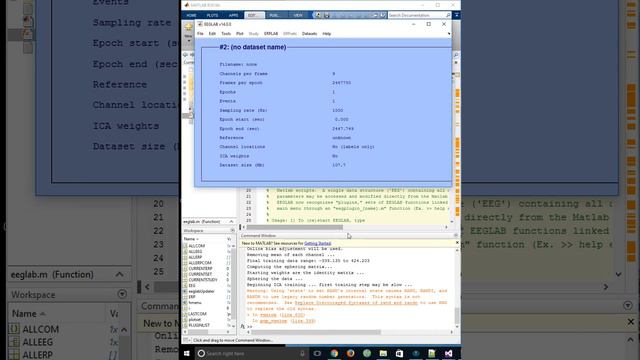The height and width of the screenshot is (360, 640).
Task: Switch to the HOME tab
Action: [191, 15]
